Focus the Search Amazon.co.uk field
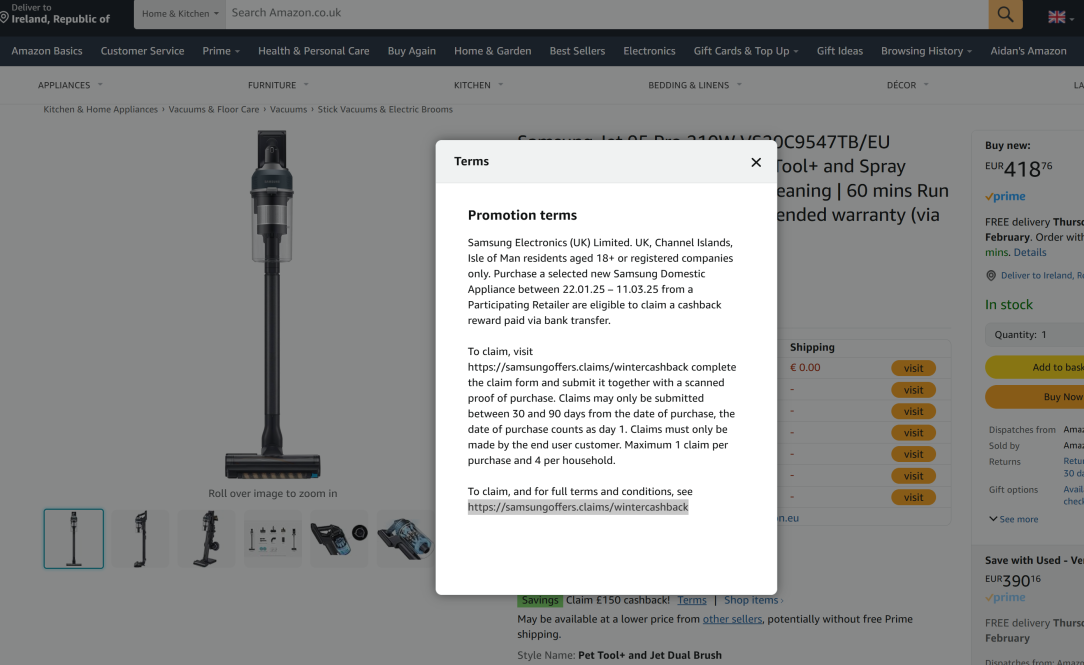Image resolution: width=1084 pixels, height=665 pixels. coord(607,14)
